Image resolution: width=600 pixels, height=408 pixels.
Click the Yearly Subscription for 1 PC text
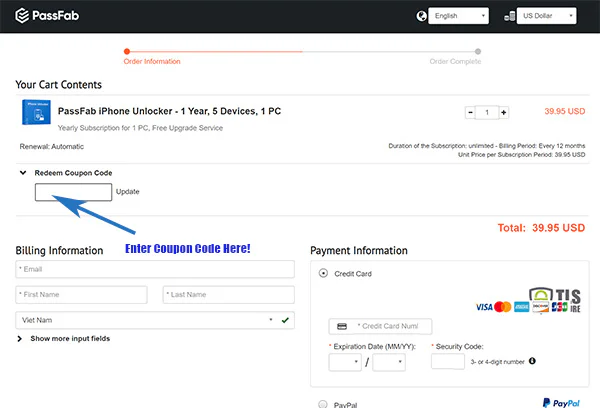tap(140, 128)
